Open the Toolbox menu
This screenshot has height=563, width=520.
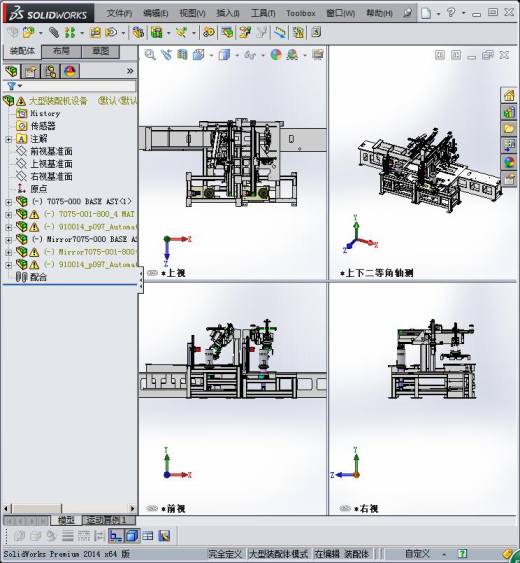click(x=301, y=13)
